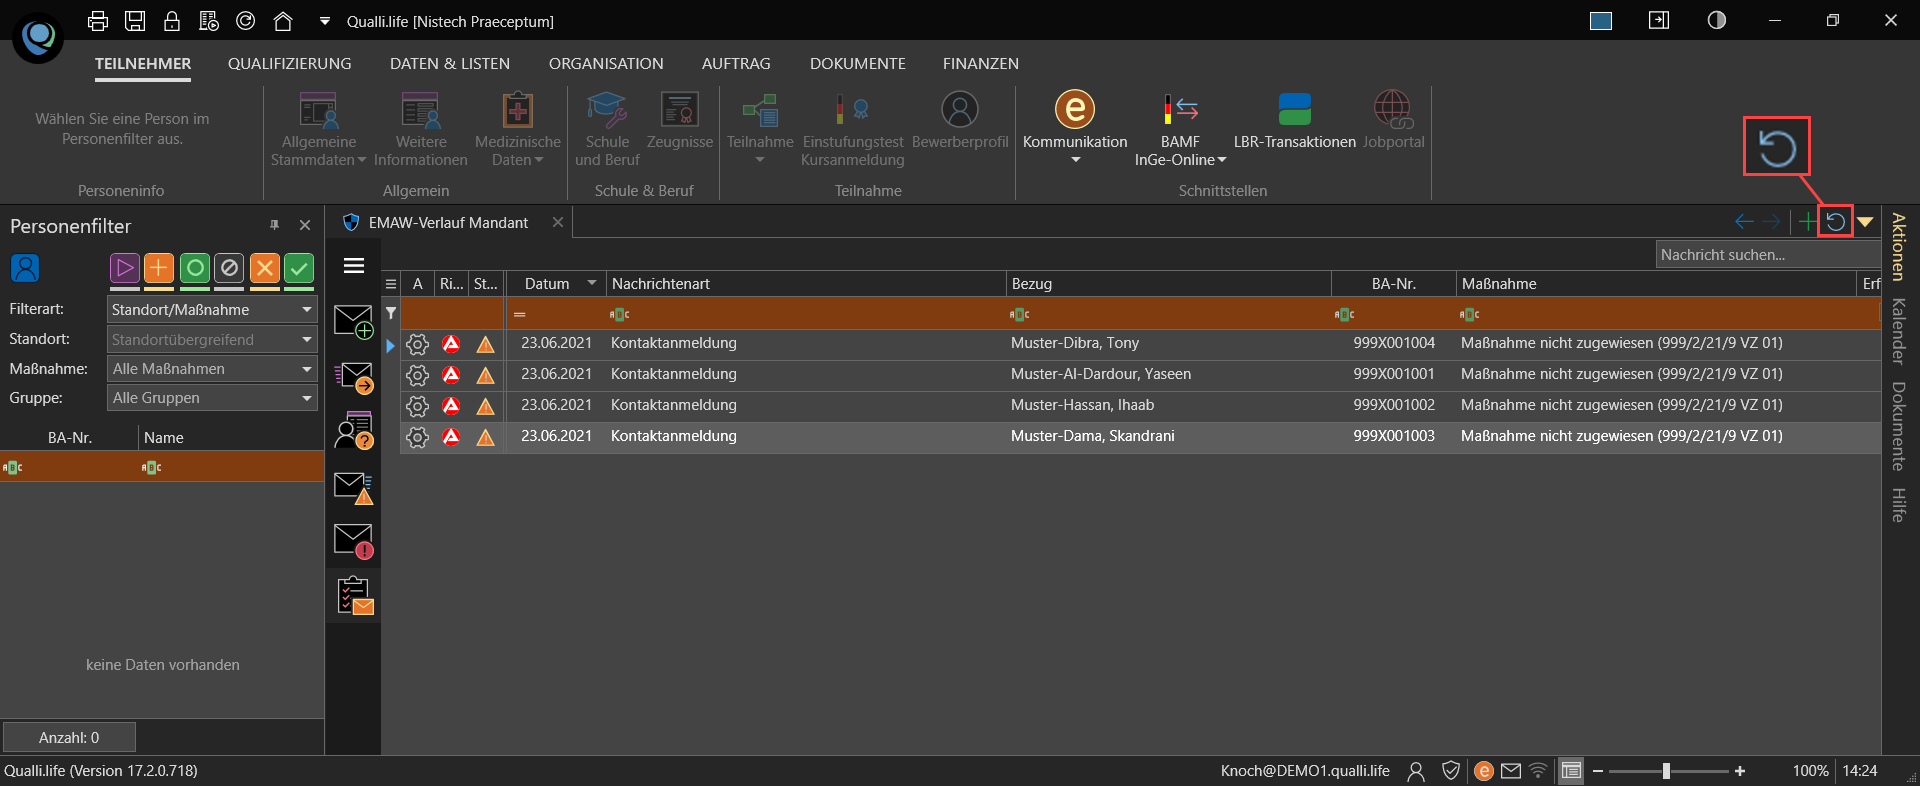This screenshot has height=786, width=1920.
Task: Click the zoom in plus button
Action: pyautogui.click(x=1740, y=771)
